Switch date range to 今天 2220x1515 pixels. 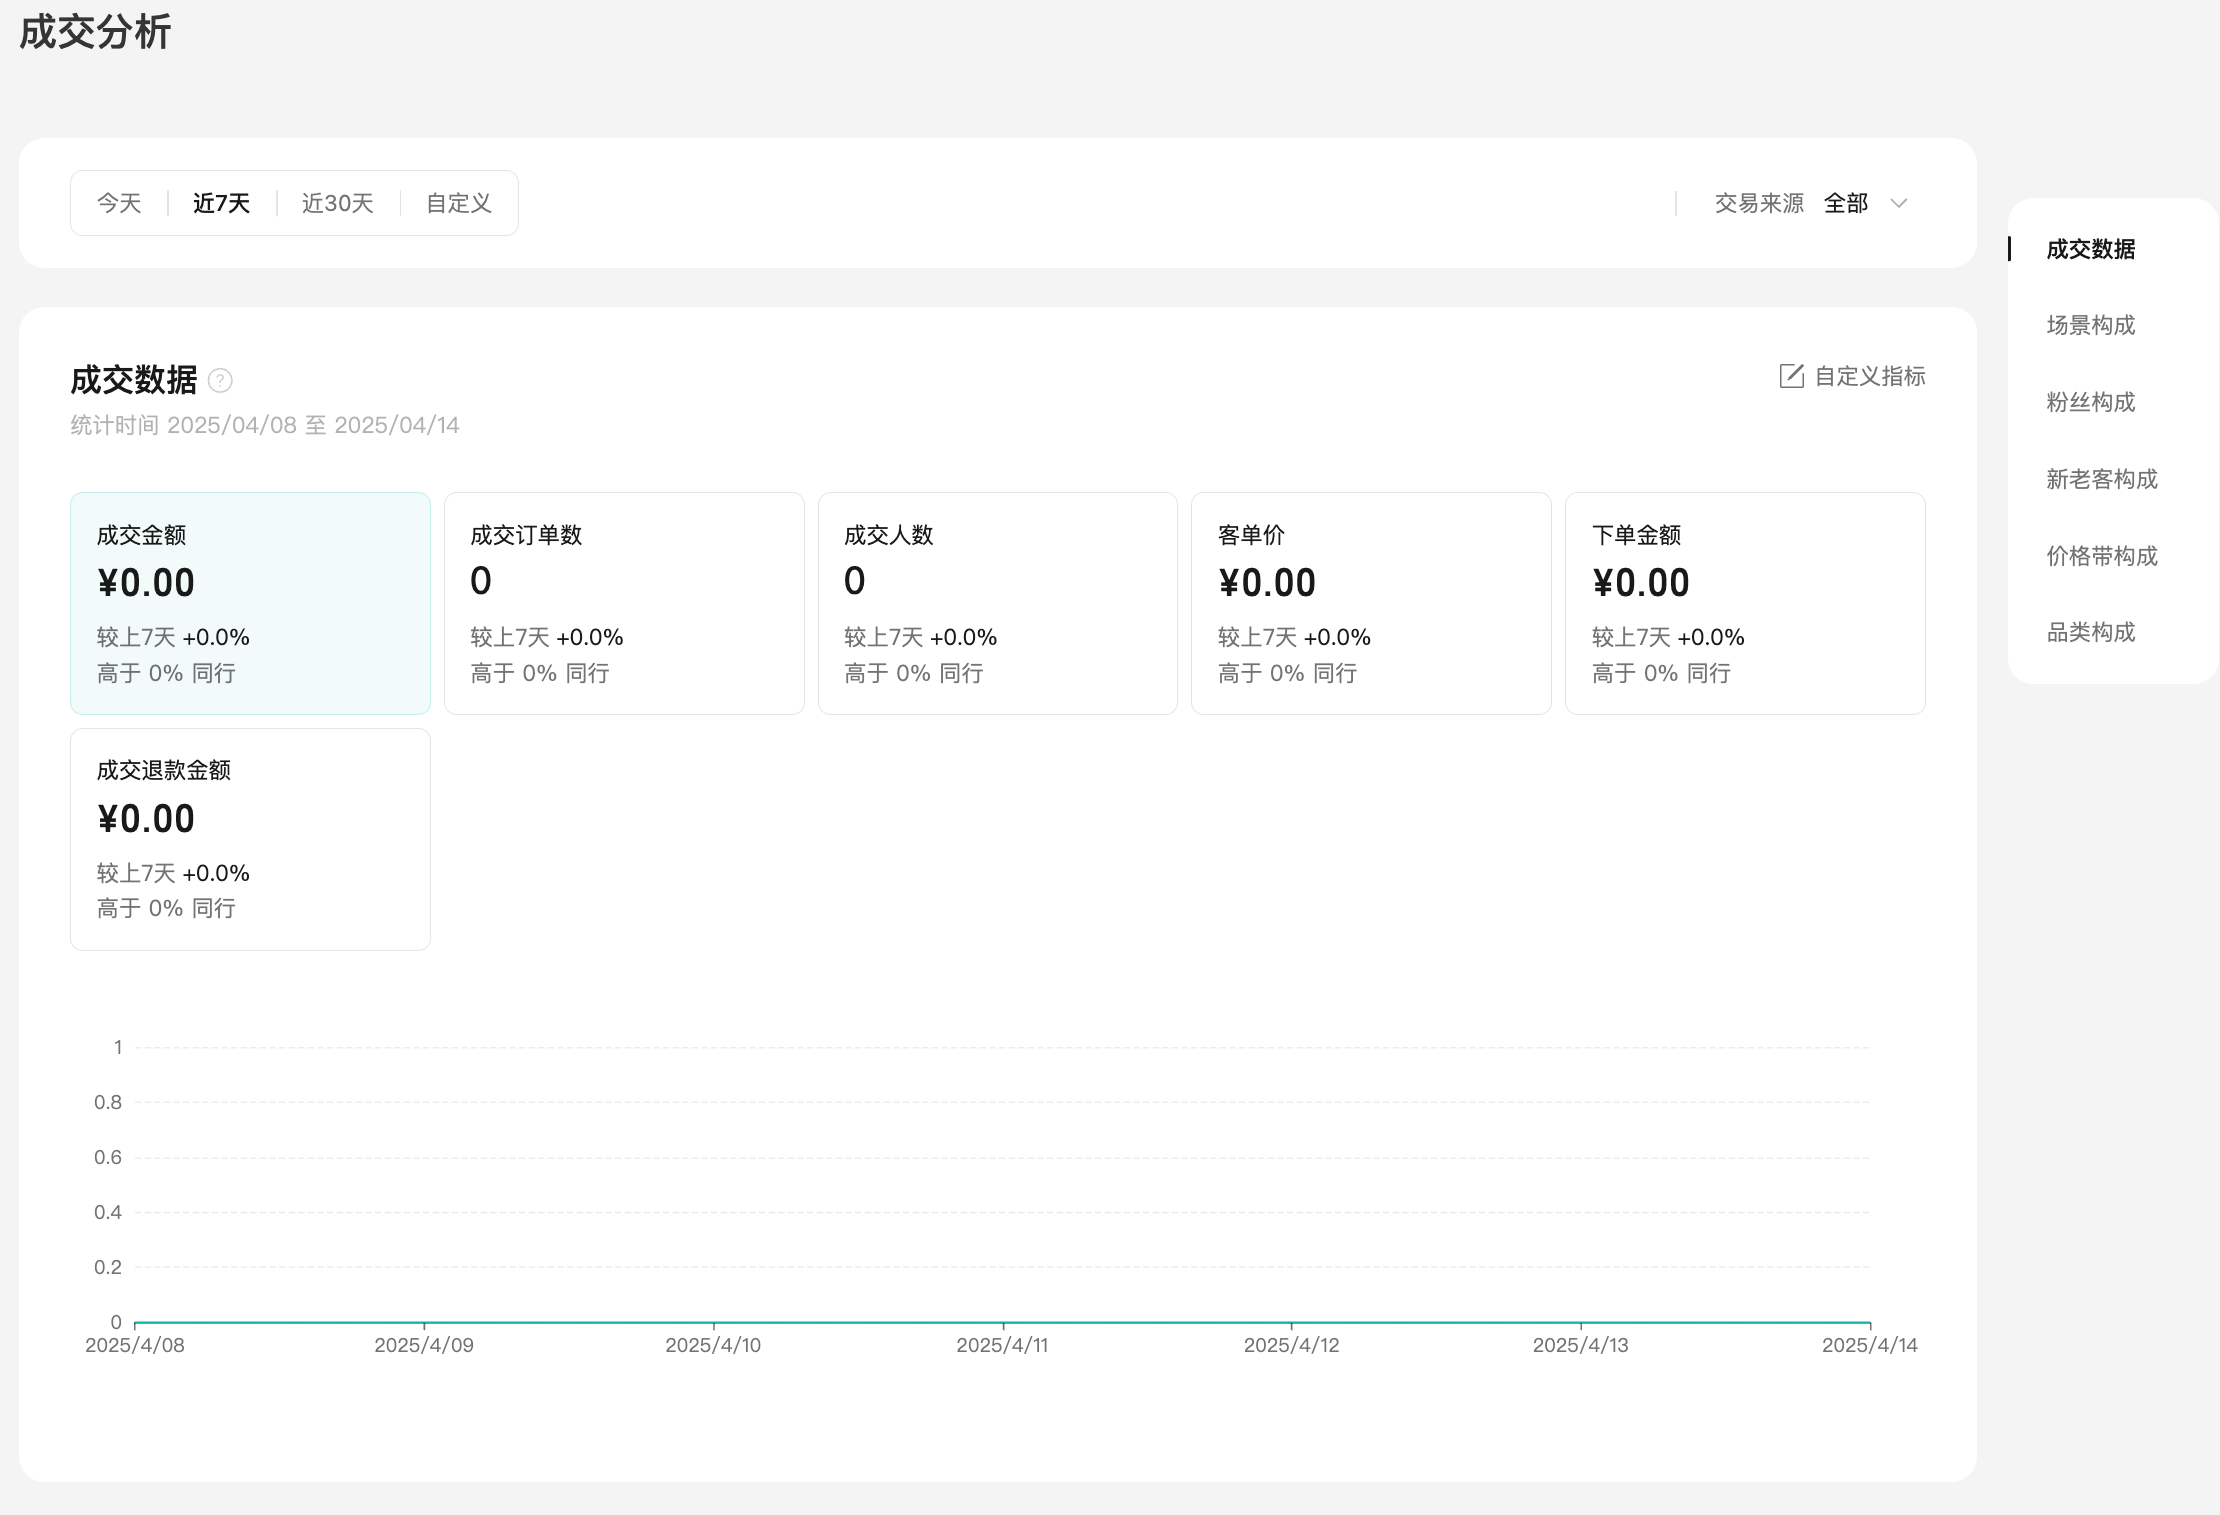click(x=119, y=203)
